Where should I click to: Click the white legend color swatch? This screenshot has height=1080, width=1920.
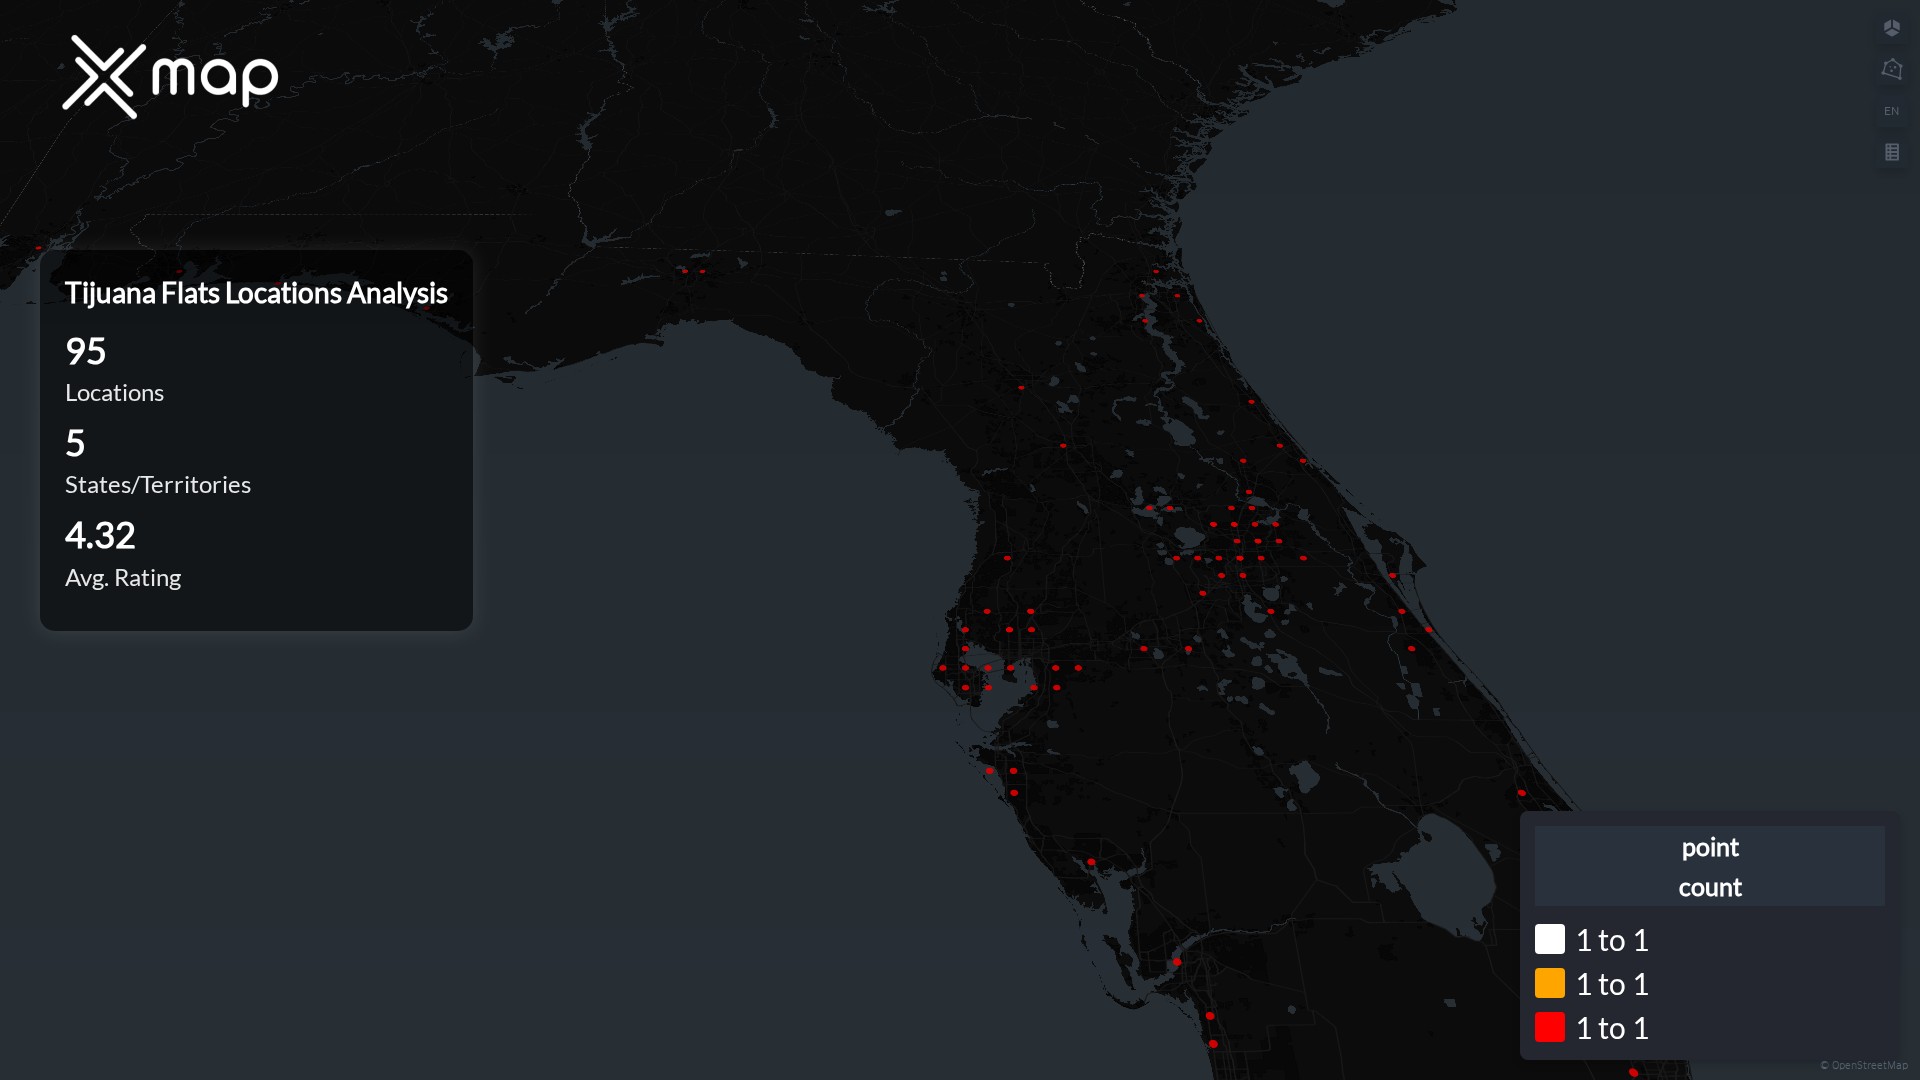click(x=1549, y=939)
